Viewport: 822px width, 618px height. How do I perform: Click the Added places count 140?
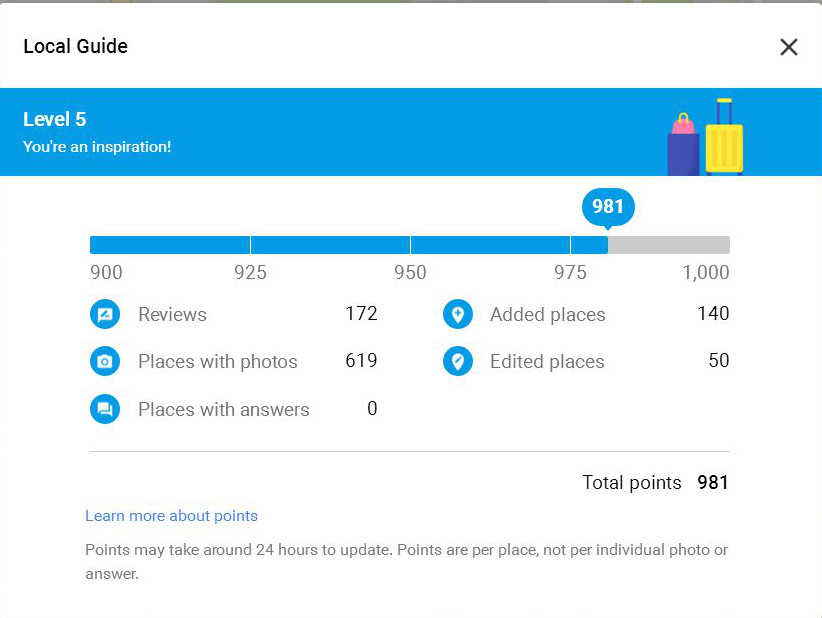coord(713,313)
